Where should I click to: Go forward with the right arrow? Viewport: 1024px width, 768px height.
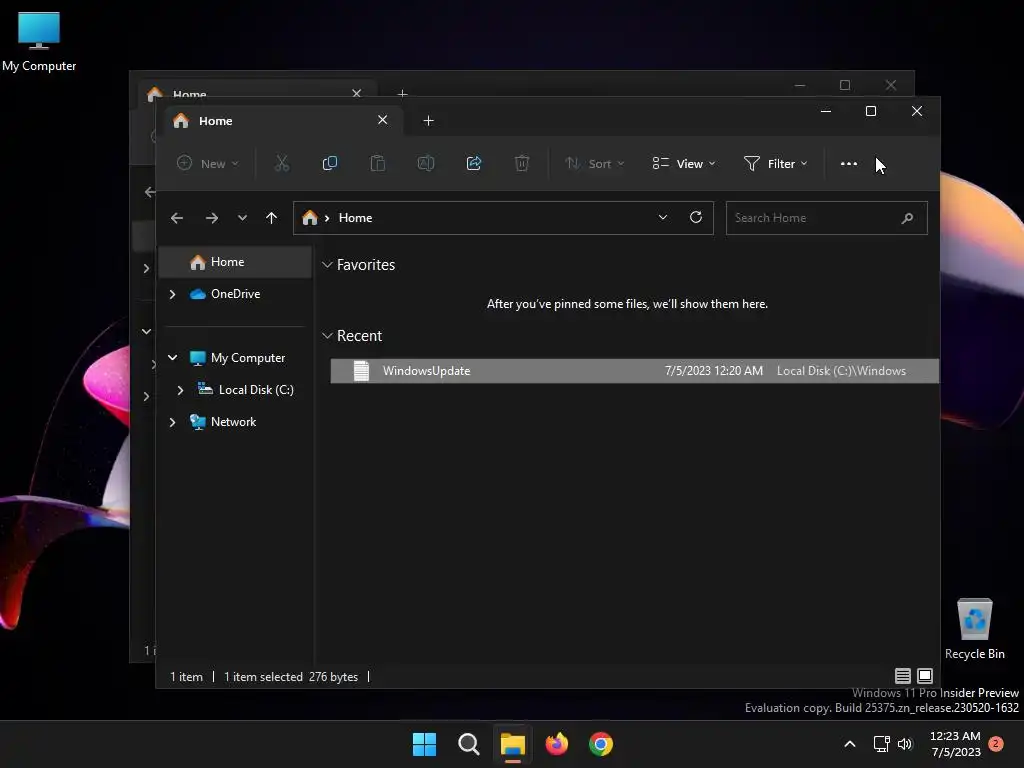[x=212, y=218]
